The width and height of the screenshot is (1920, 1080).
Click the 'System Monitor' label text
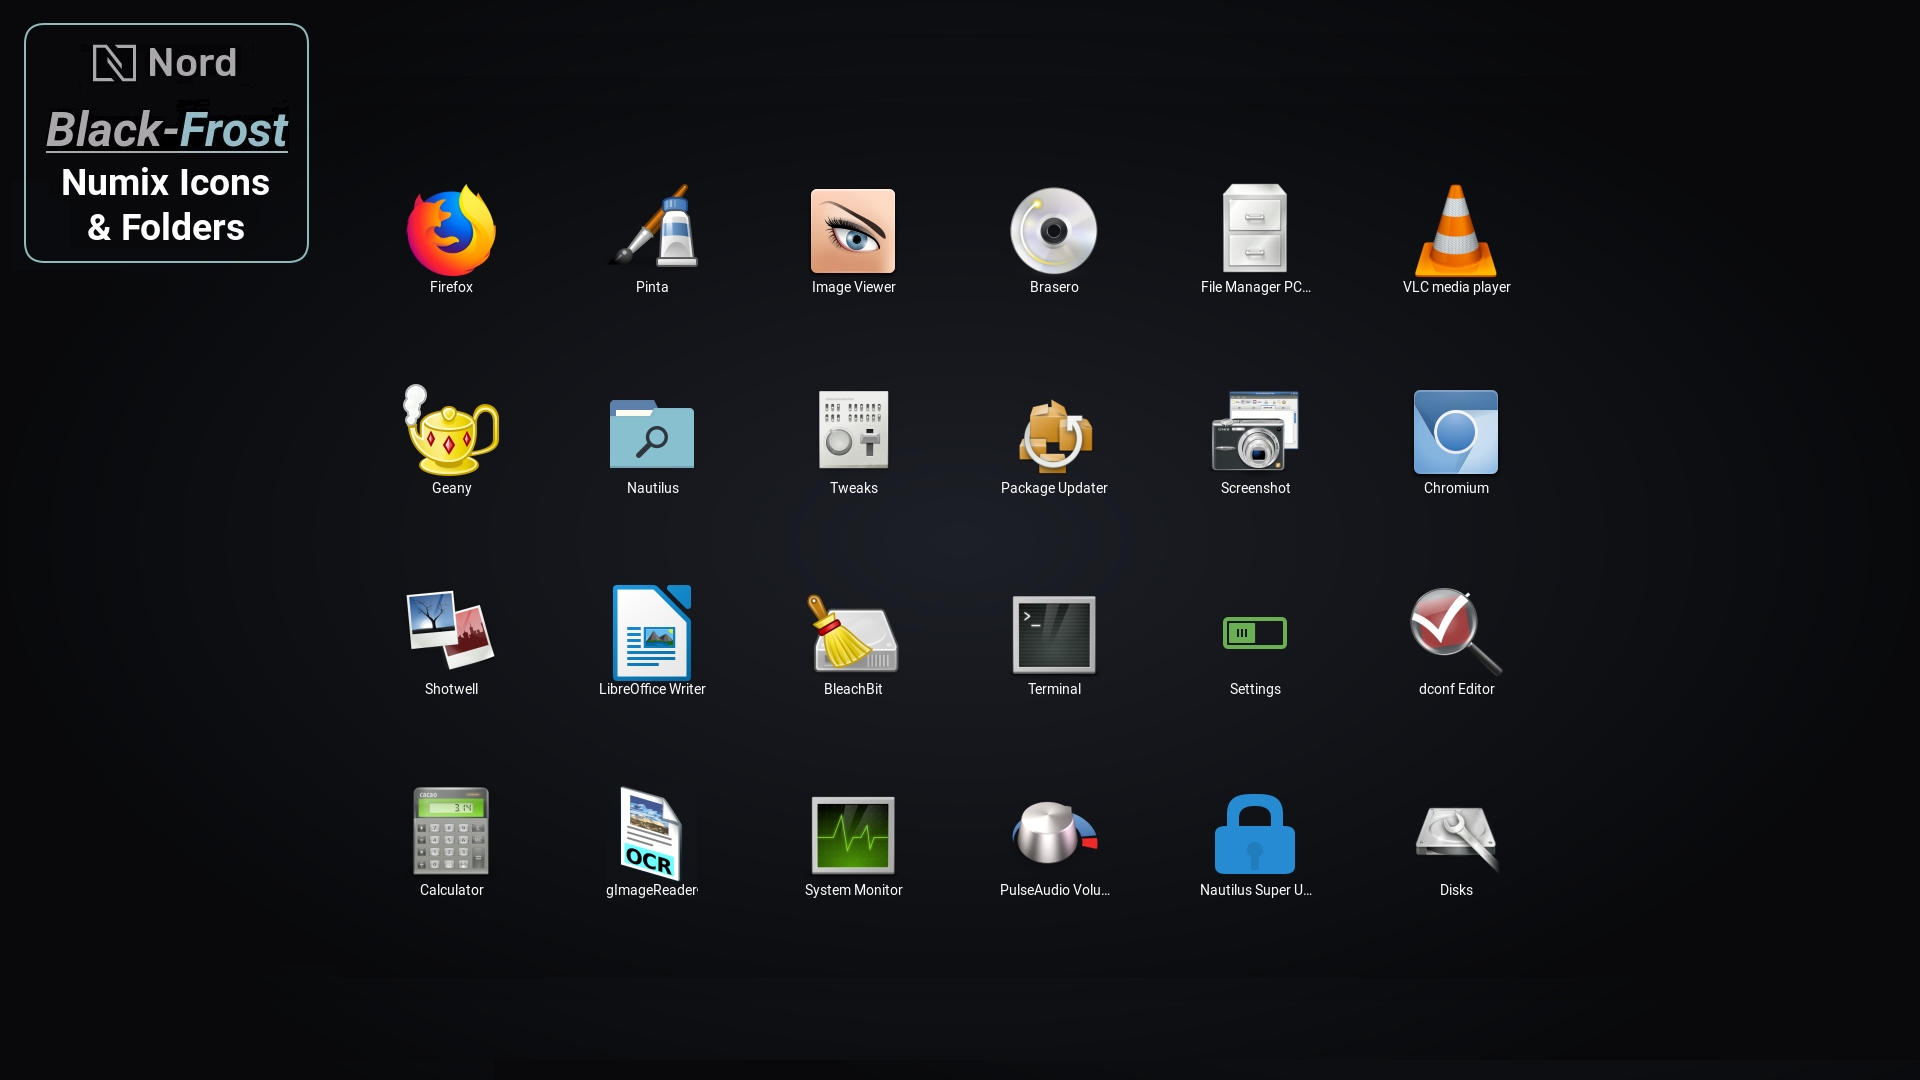[853, 890]
